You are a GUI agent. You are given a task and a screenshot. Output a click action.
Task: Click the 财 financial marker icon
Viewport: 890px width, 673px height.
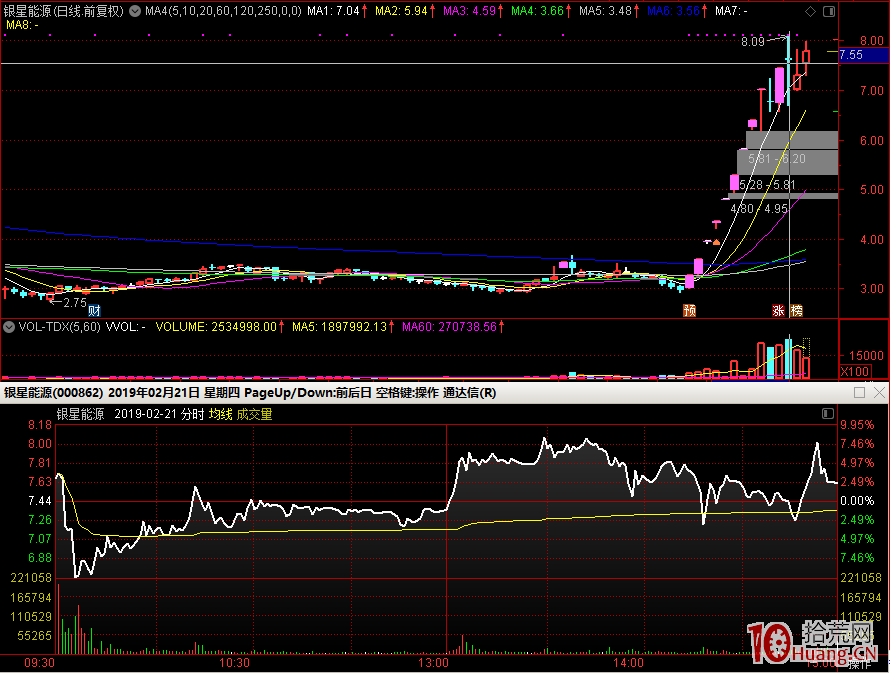pos(93,310)
